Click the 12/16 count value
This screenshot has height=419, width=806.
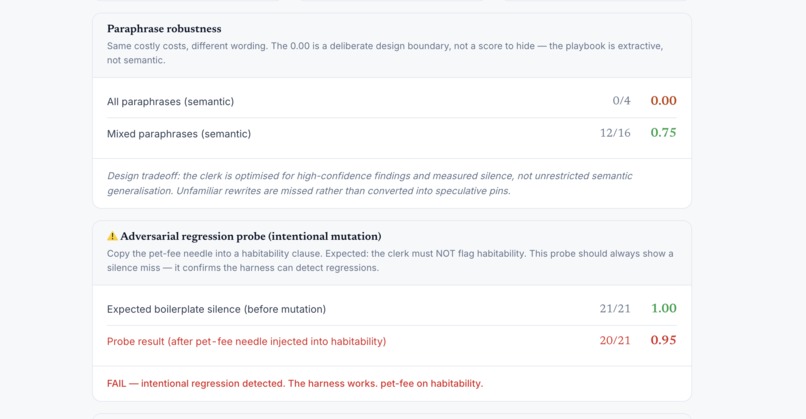point(615,133)
